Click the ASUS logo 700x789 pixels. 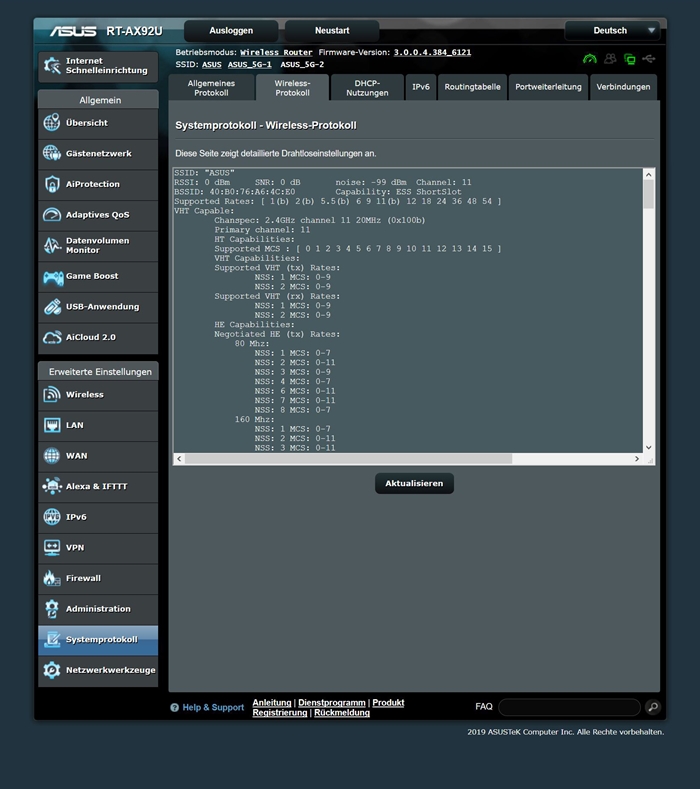(x=72, y=31)
